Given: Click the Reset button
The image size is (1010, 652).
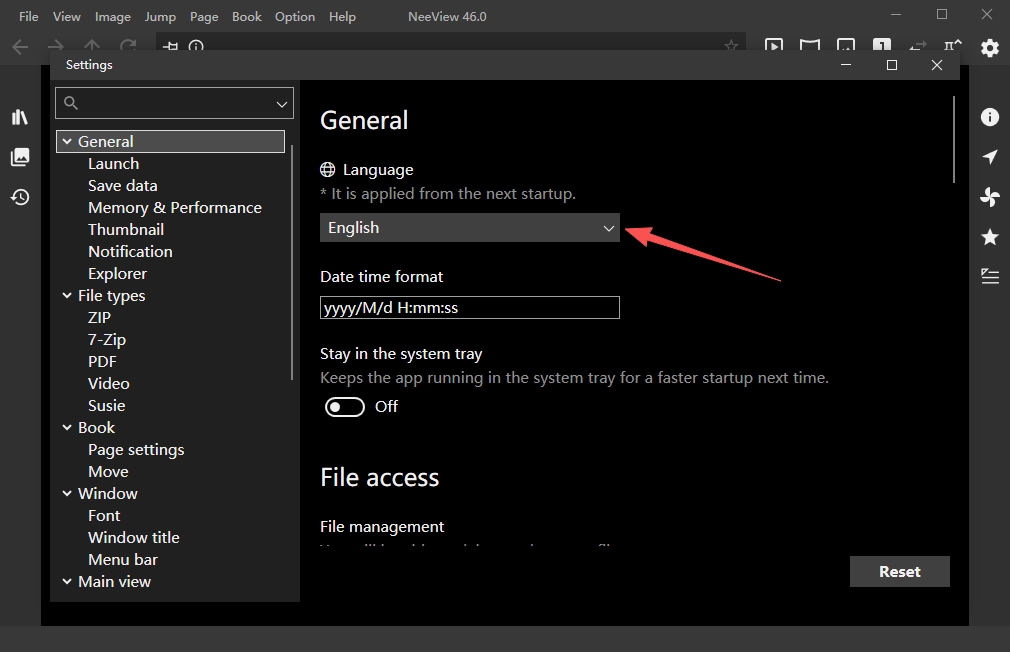Looking at the screenshot, I should 899,571.
